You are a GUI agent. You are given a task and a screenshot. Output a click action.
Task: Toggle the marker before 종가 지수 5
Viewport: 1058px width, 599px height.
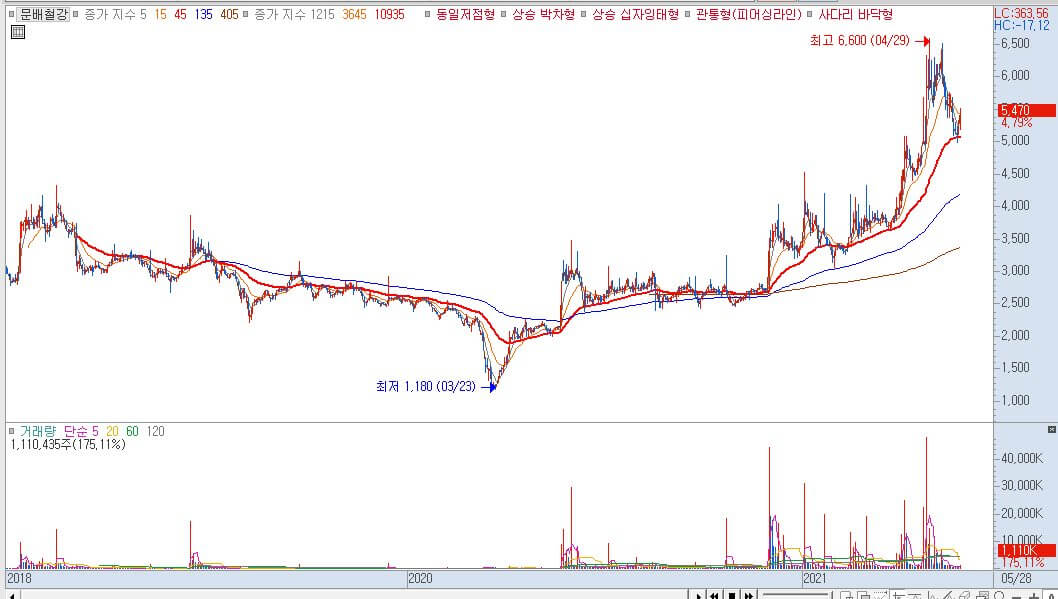[x=75, y=14]
